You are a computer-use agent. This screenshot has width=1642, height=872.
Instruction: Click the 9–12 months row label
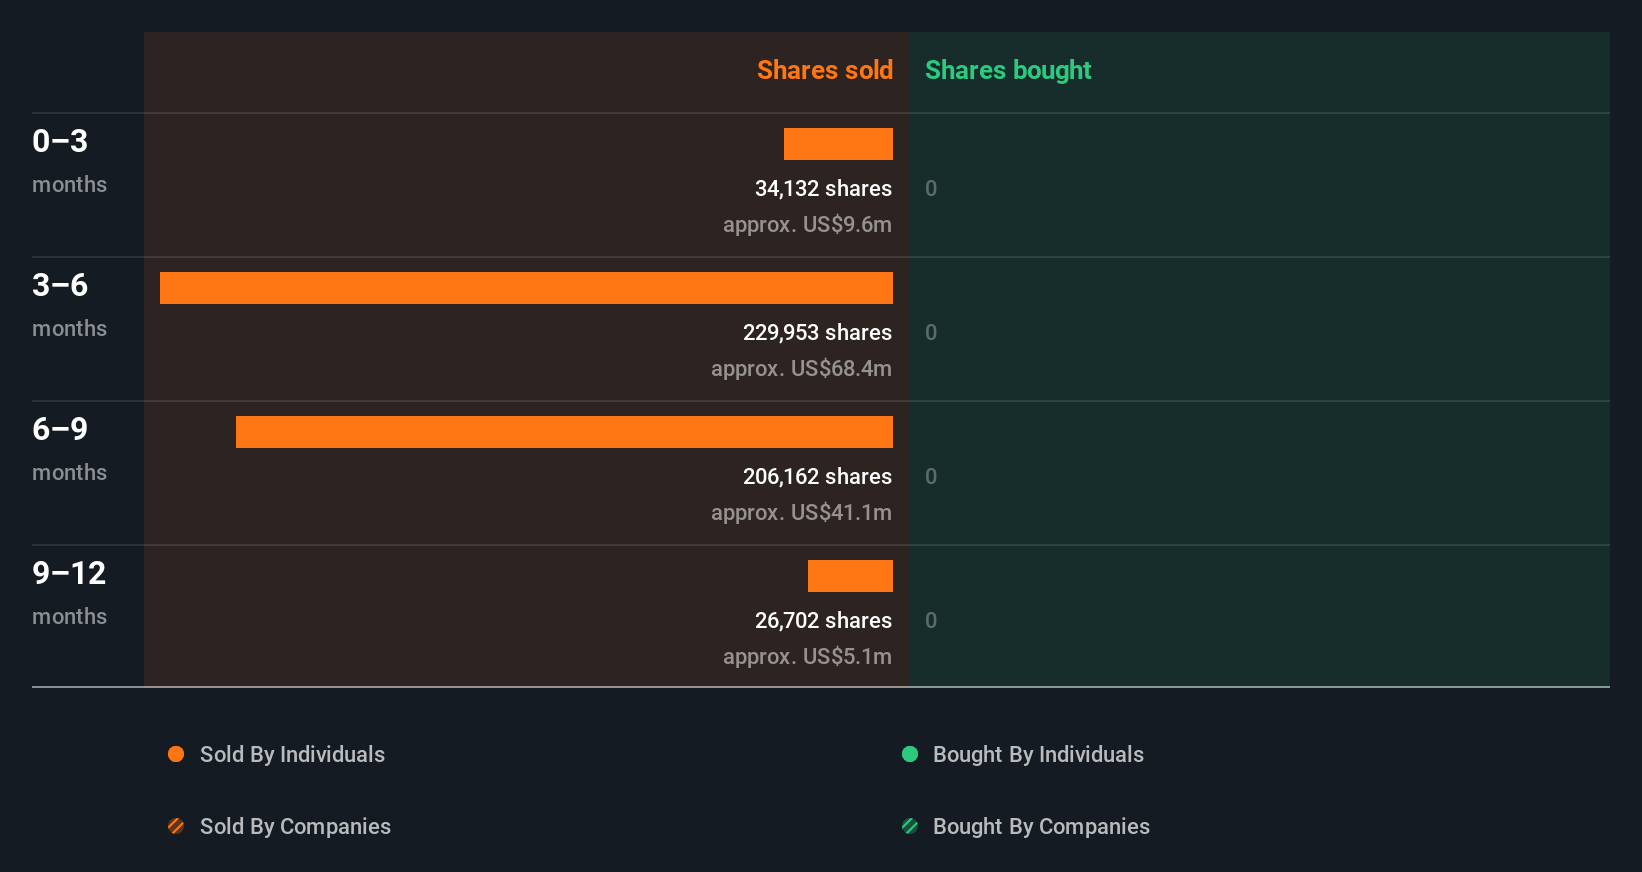(69, 593)
